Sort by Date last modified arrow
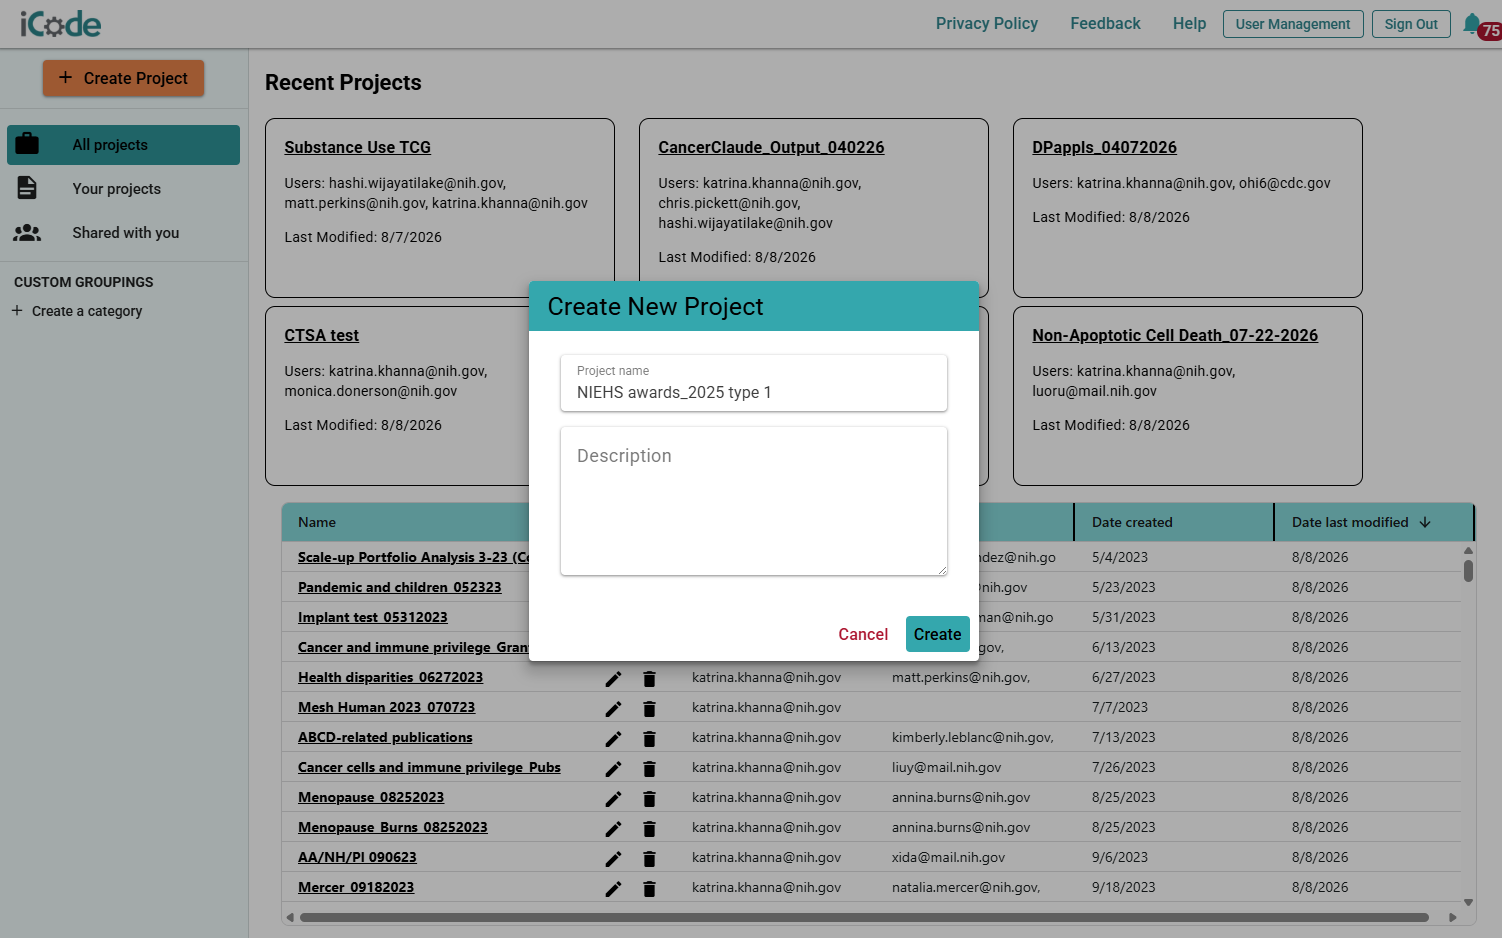Screen dimensions: 1502x938 [x=1425, y=522]
